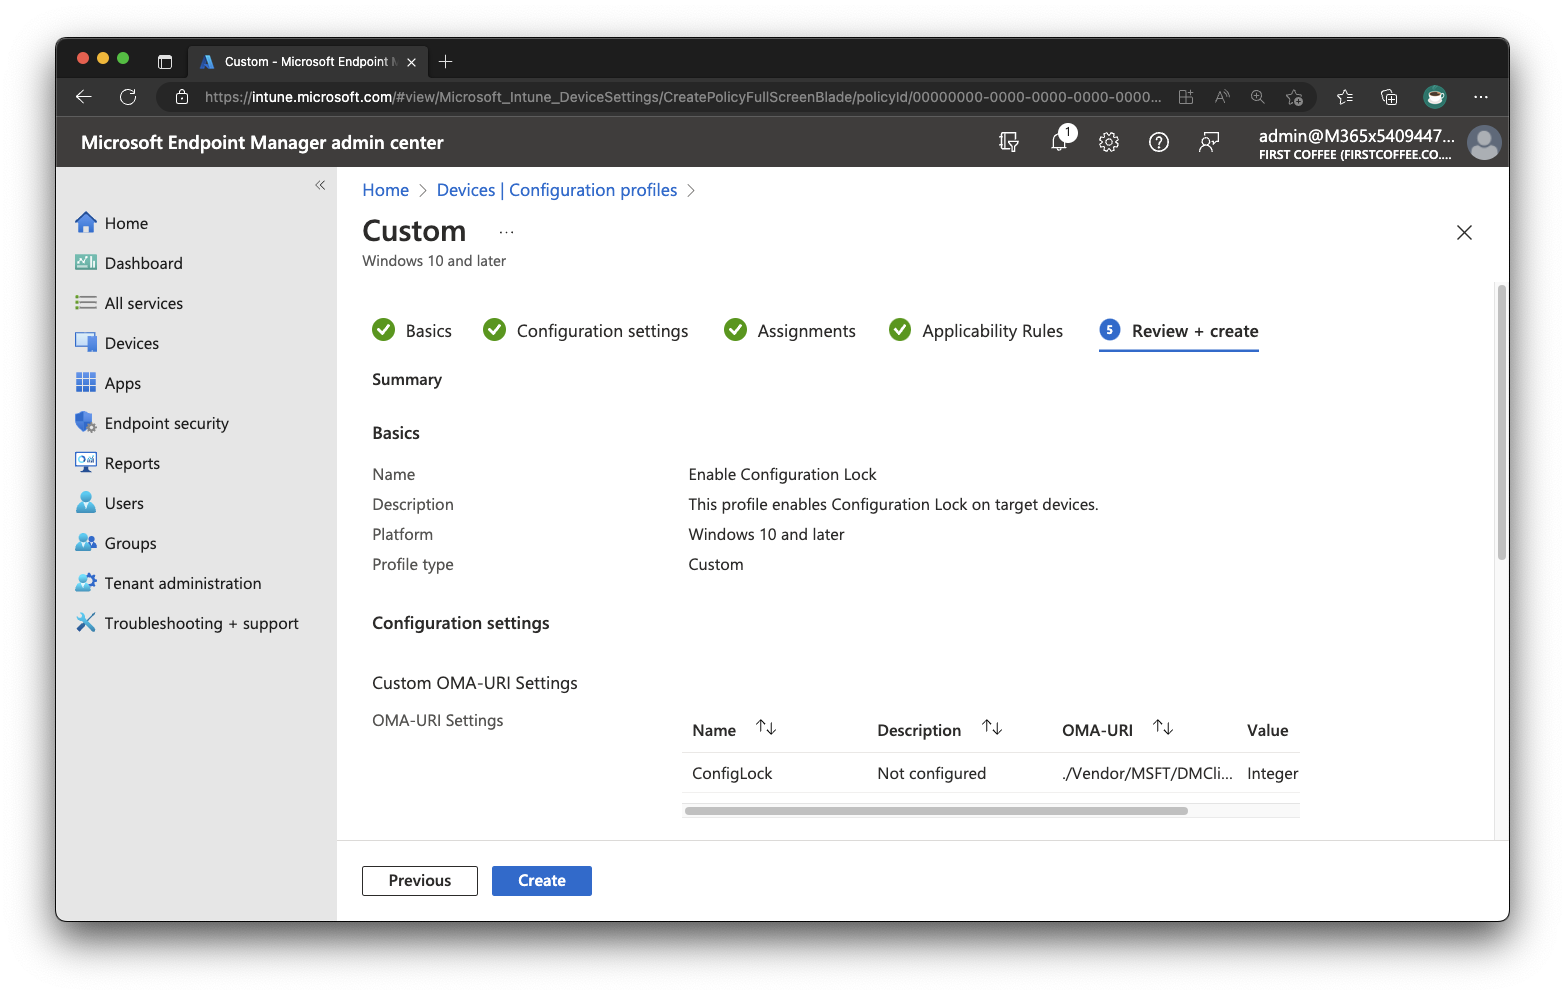This screenshot has width=1565, height=995.
Task: Open the settings gear in the top bar
Action: click(x=1109, y=141)
